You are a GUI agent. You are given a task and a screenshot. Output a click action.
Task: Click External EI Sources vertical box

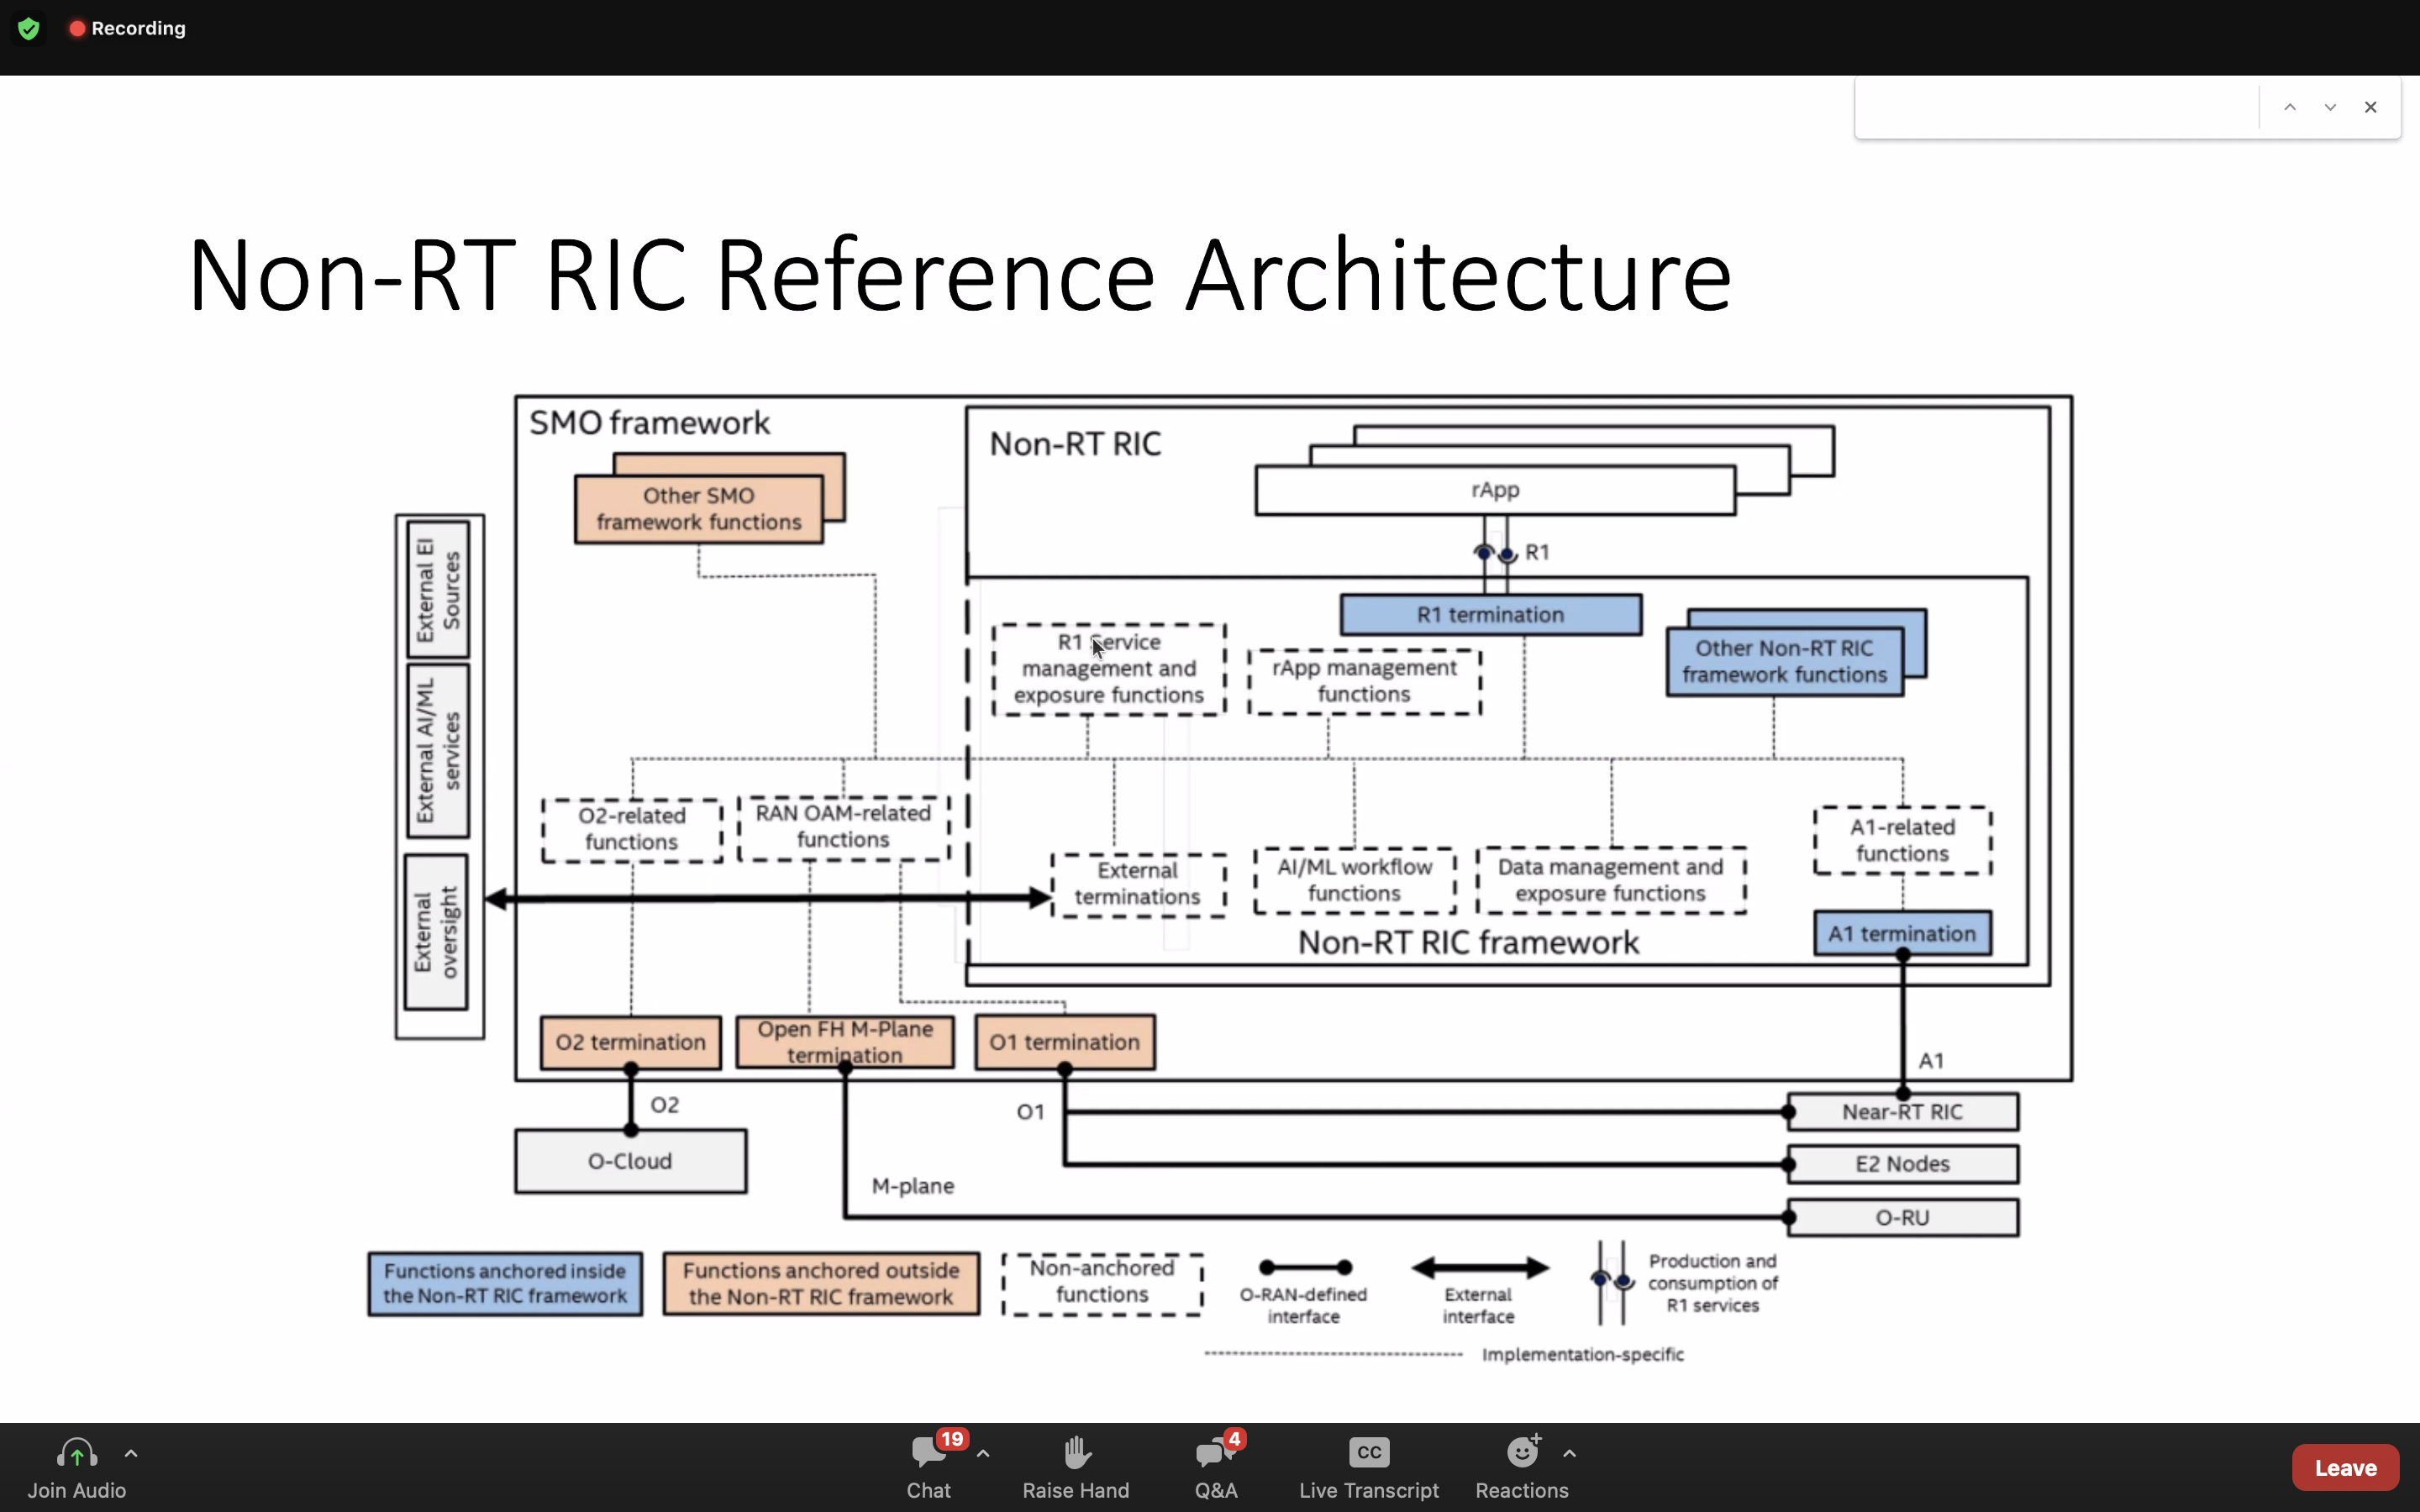[438, 590]
